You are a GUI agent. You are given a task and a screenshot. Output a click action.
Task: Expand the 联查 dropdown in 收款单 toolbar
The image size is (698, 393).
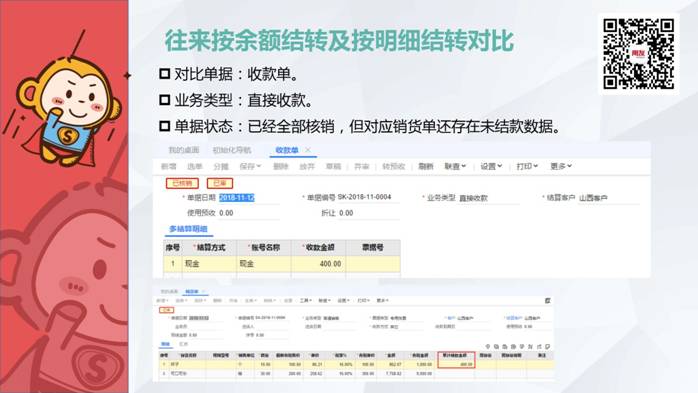coord(455,166)
